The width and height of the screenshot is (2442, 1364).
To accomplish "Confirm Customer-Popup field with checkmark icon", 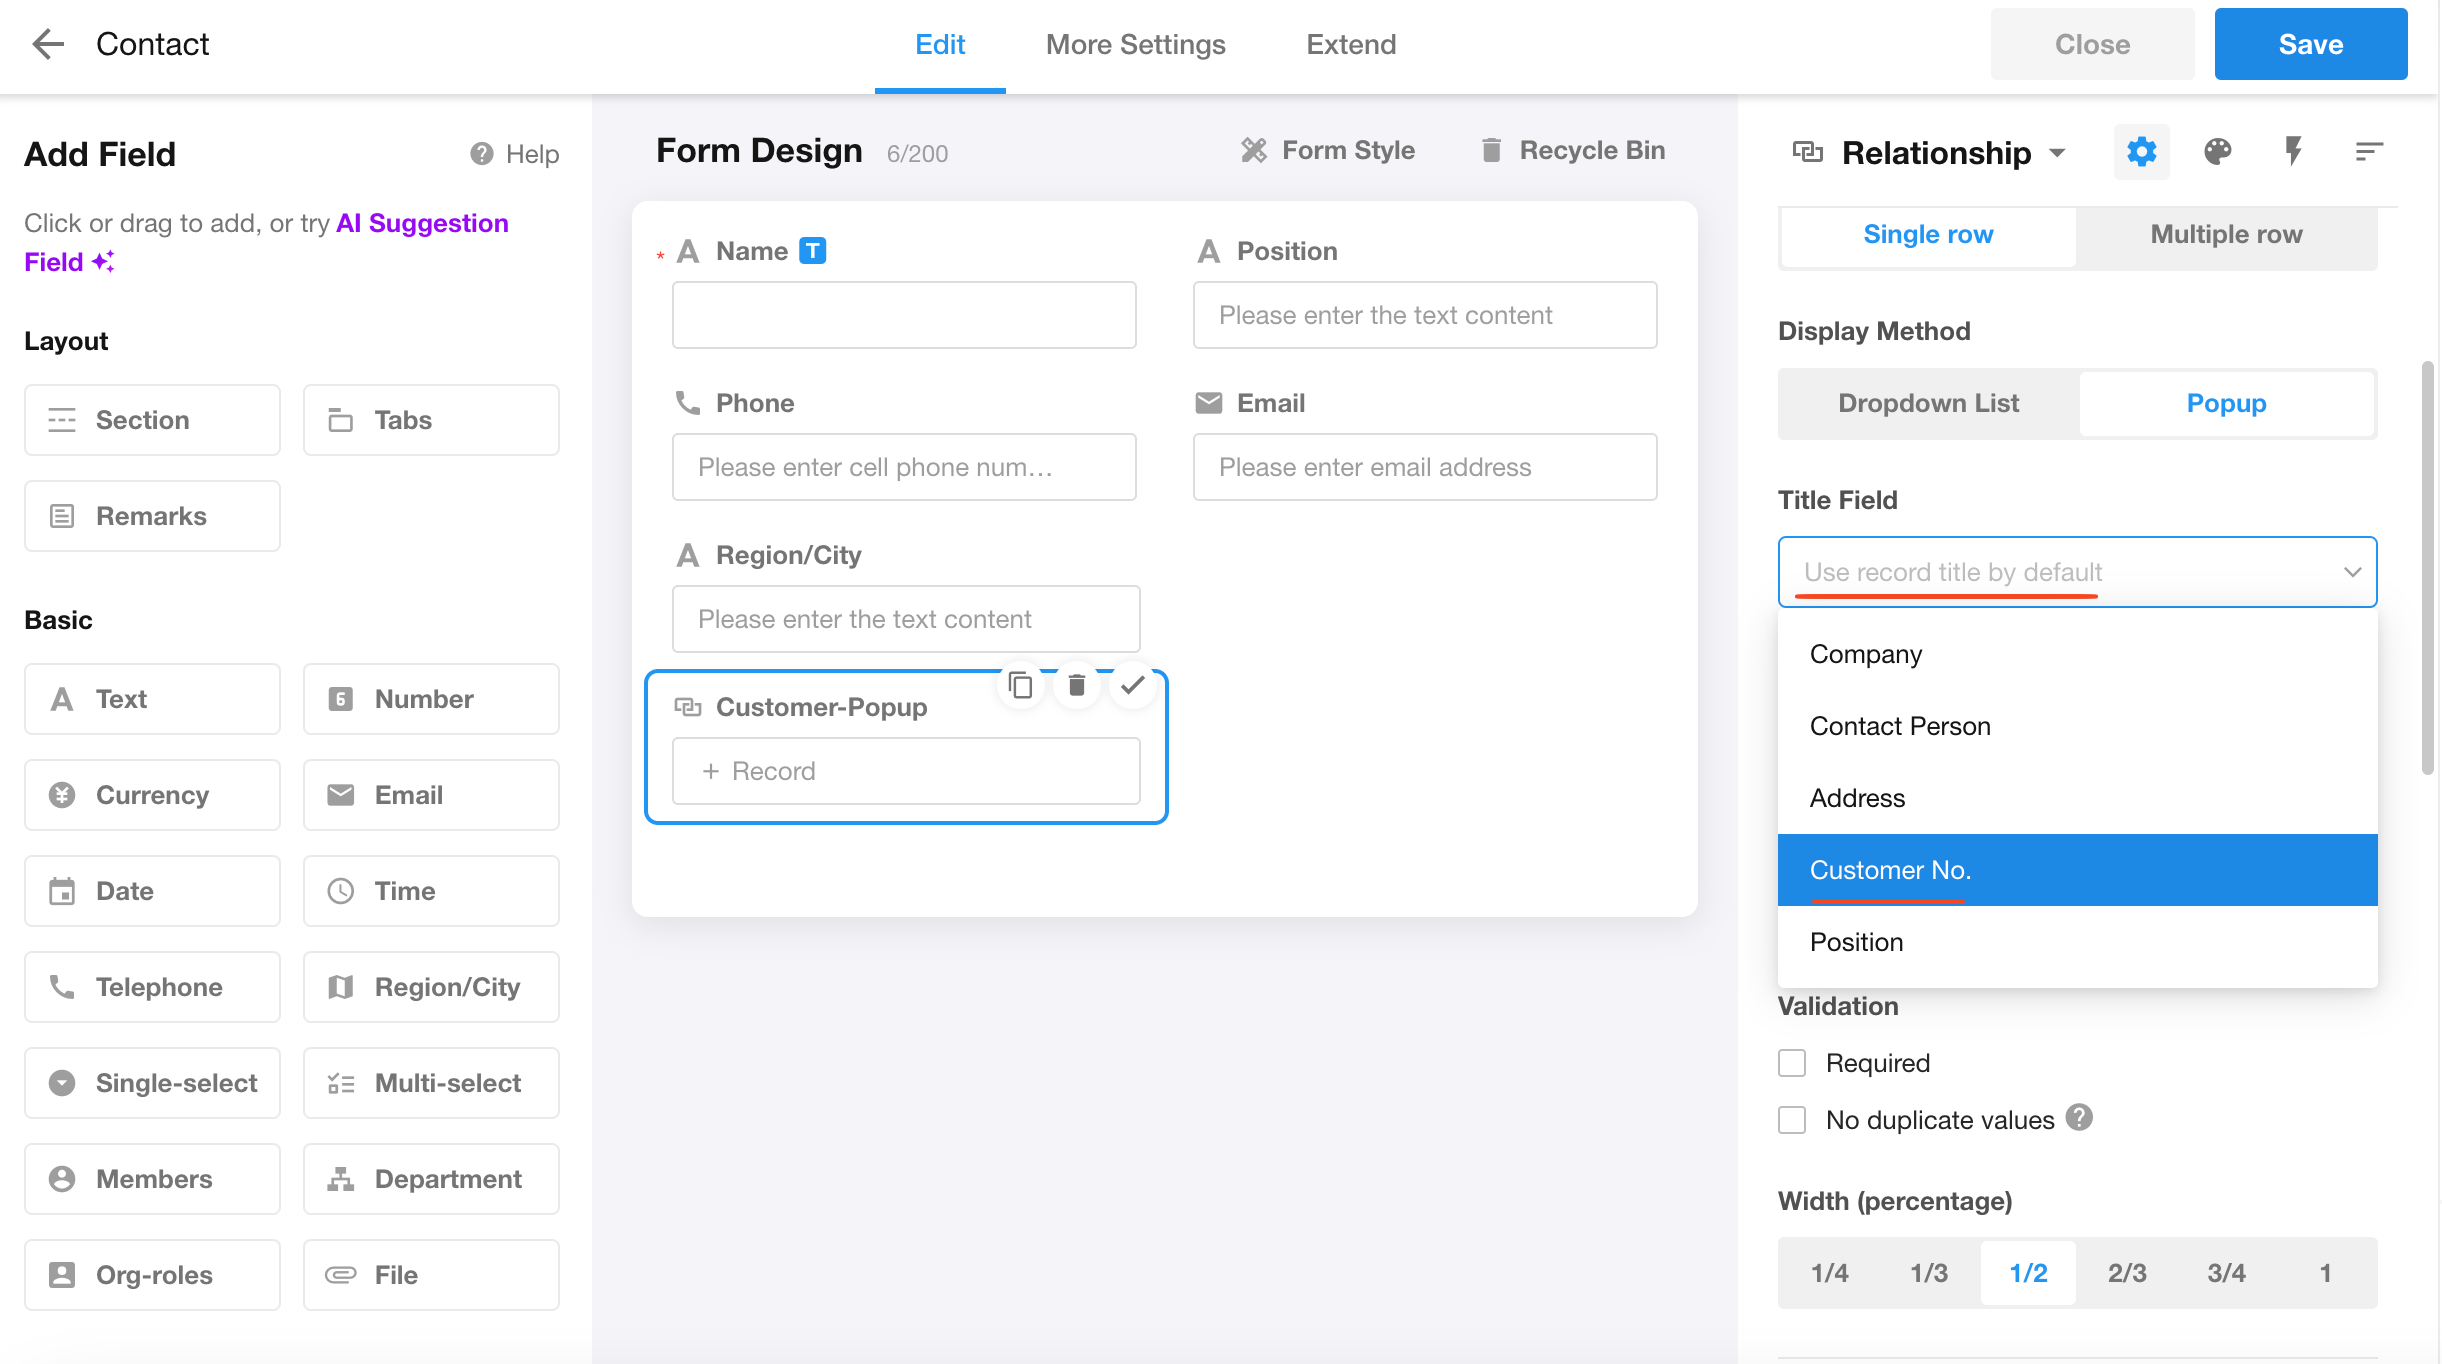I will click(x=1132, y=686).
